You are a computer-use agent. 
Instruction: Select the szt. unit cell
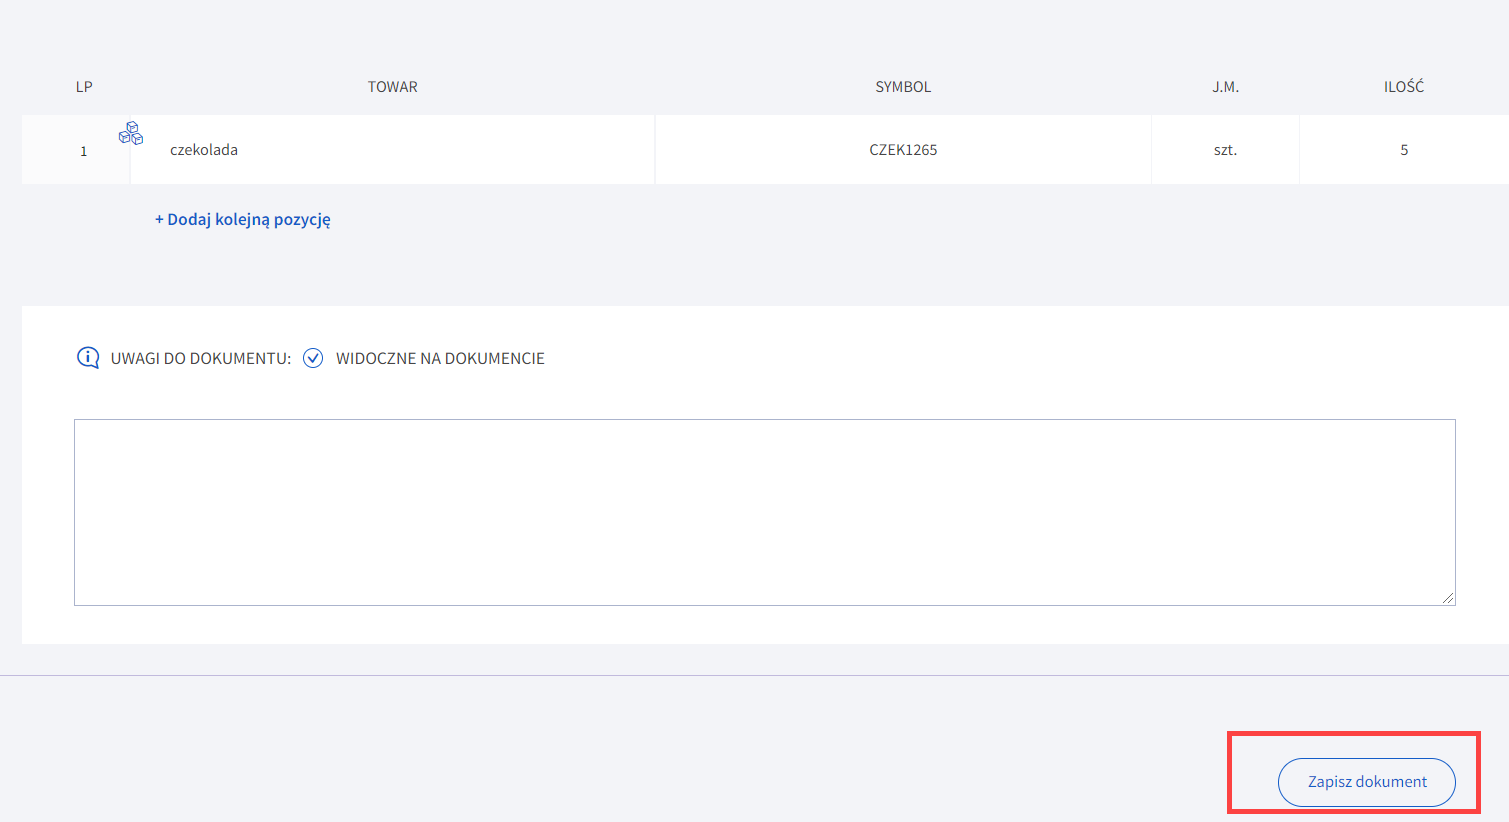(x=1225, y=150)
